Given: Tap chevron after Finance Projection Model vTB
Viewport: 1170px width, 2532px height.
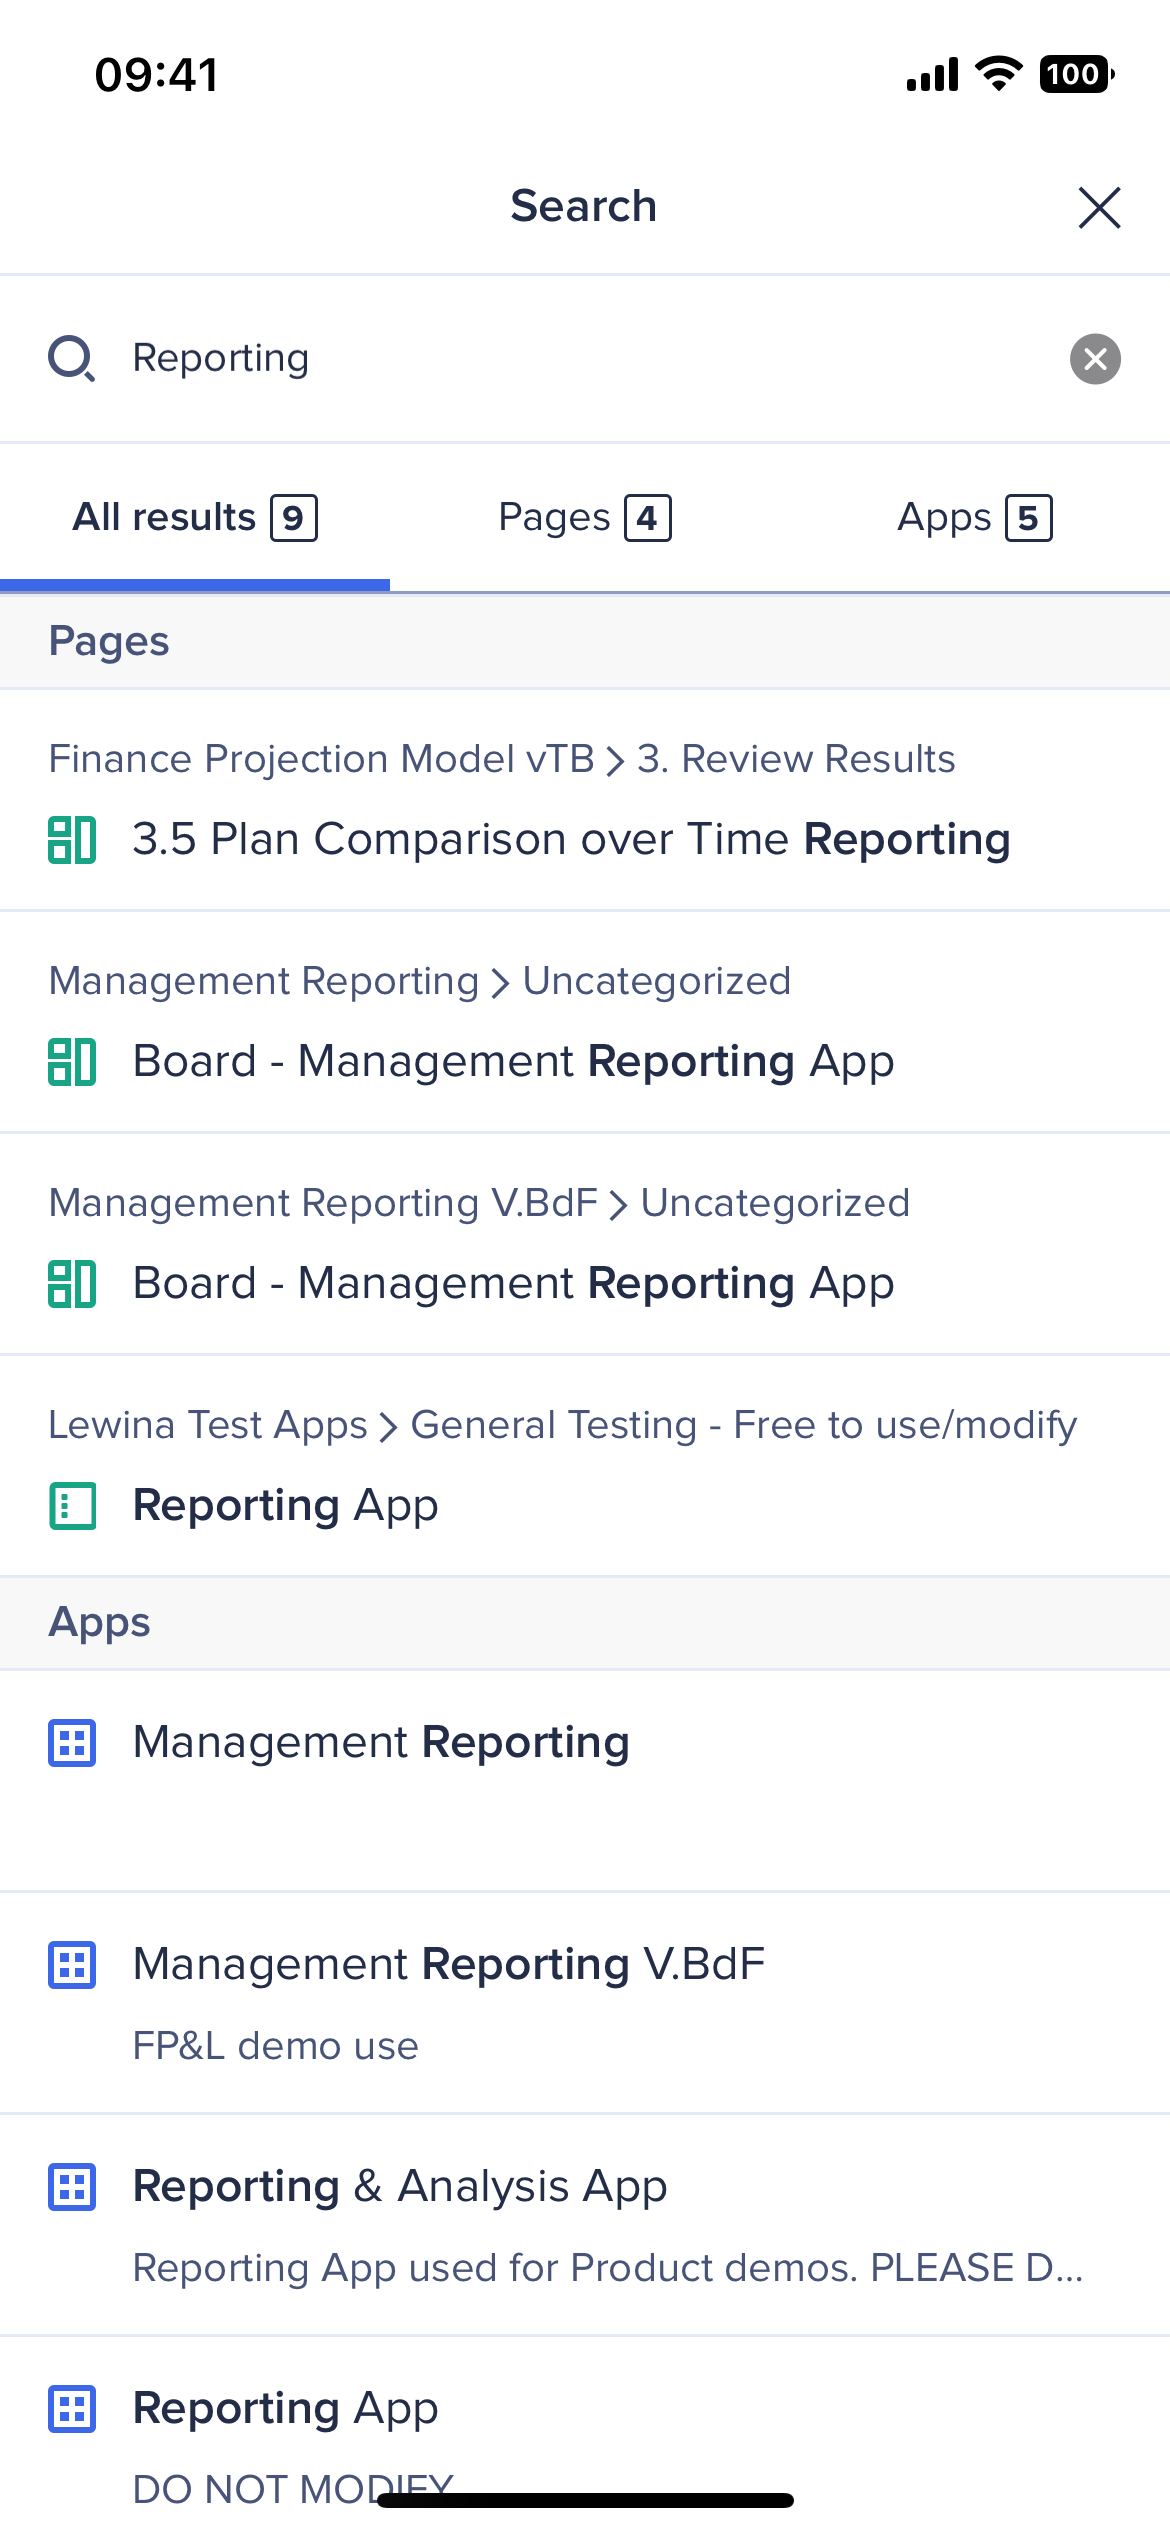Looking at the screenshot, I should 616,761.
